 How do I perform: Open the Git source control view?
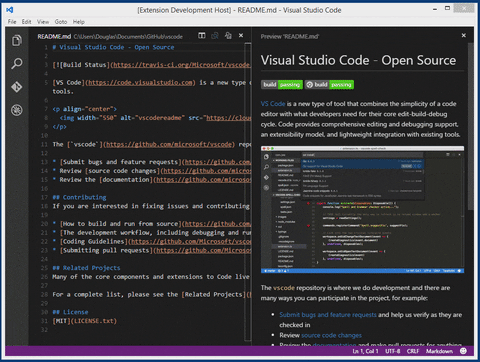[17, 87]
